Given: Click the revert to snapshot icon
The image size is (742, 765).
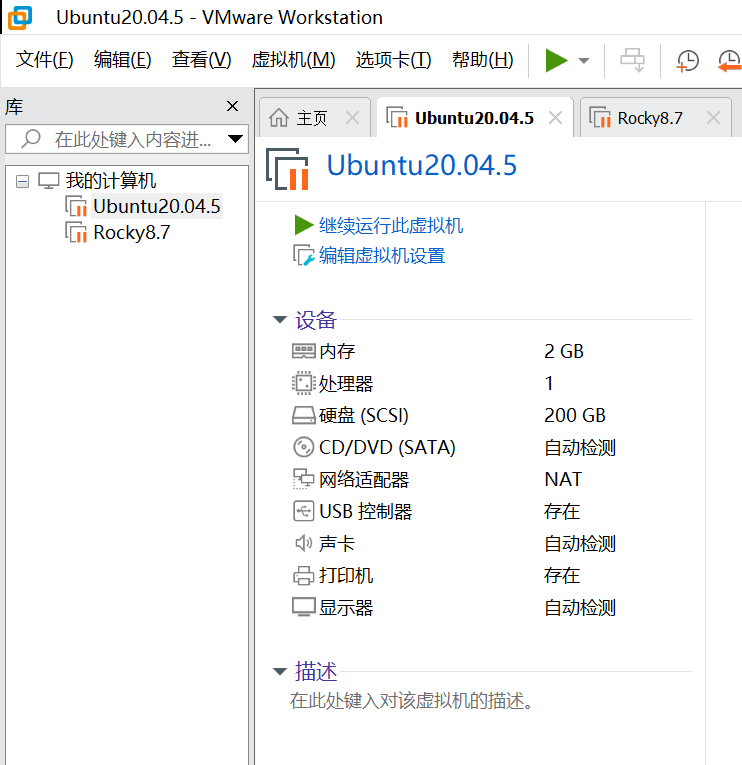Looking at the screenshot, I should [x=730, y=61].
